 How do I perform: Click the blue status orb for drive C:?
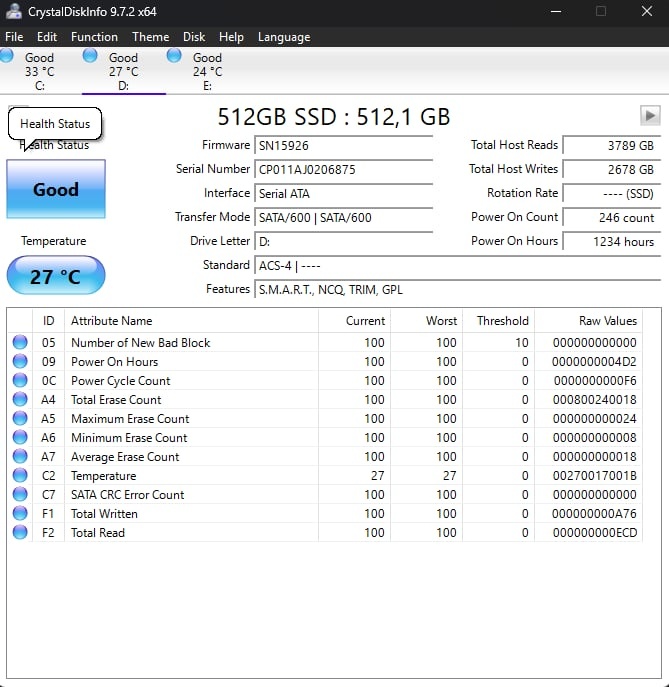(x=6, y=56)
